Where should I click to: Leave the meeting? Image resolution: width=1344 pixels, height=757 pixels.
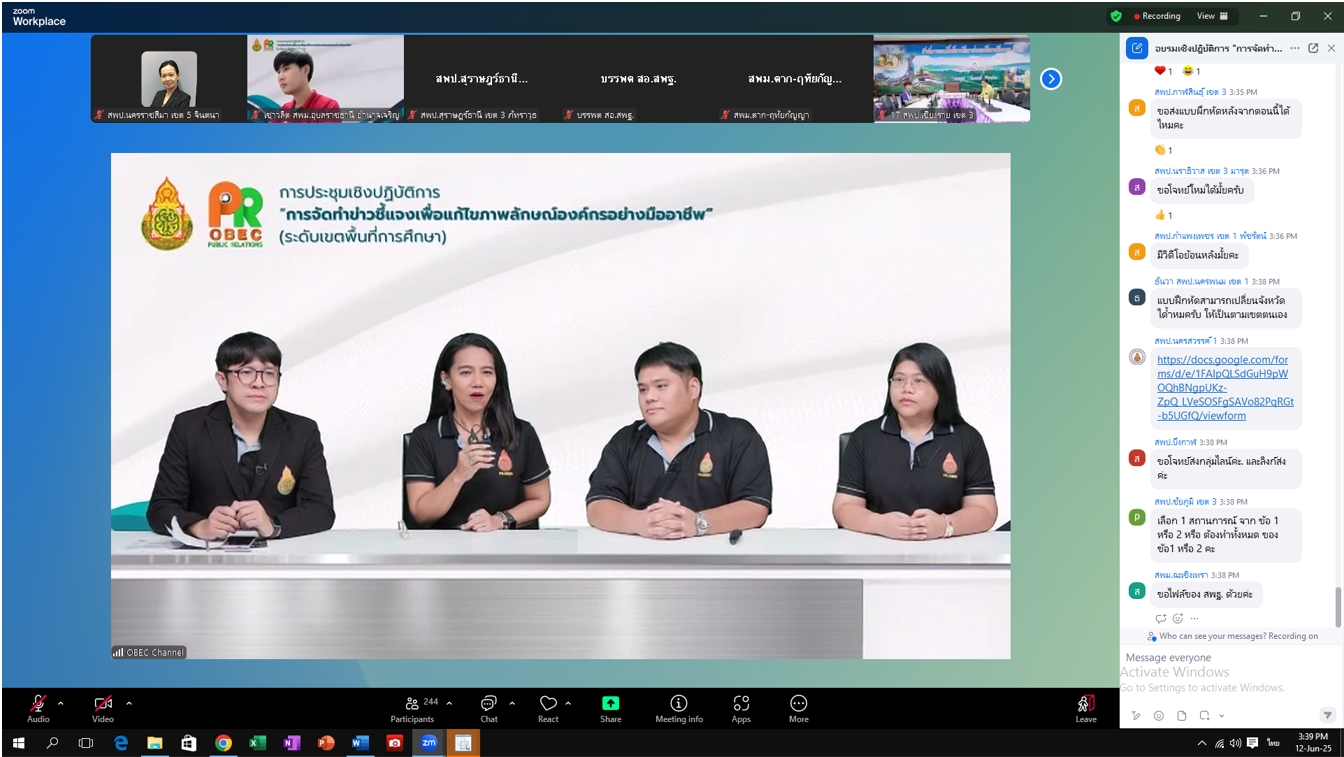(x=1086, y=709)
